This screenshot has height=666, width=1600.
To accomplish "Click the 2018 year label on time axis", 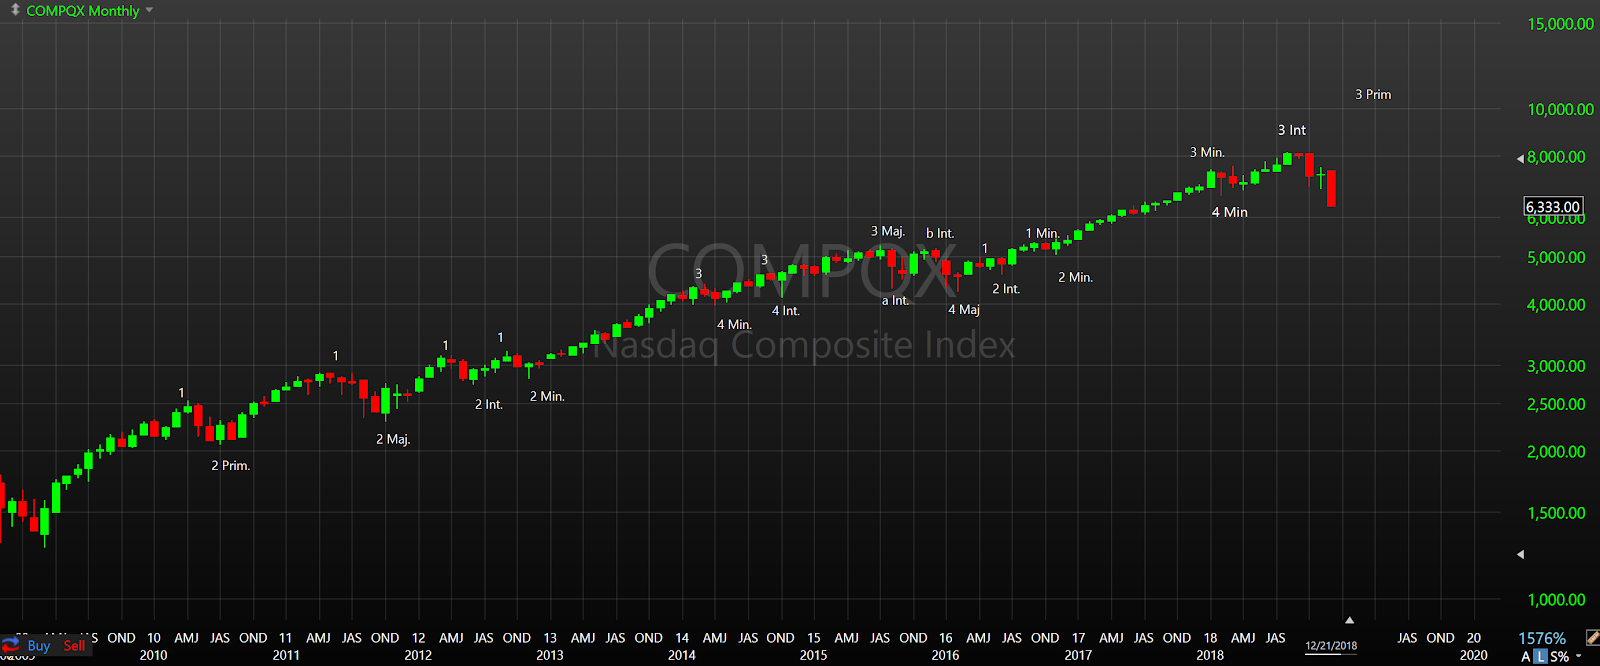I will [x=1210, y=655].
